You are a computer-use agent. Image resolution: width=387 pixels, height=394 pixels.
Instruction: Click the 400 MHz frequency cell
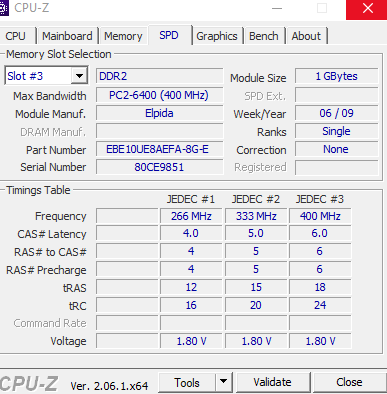click(x=320, y=216)
